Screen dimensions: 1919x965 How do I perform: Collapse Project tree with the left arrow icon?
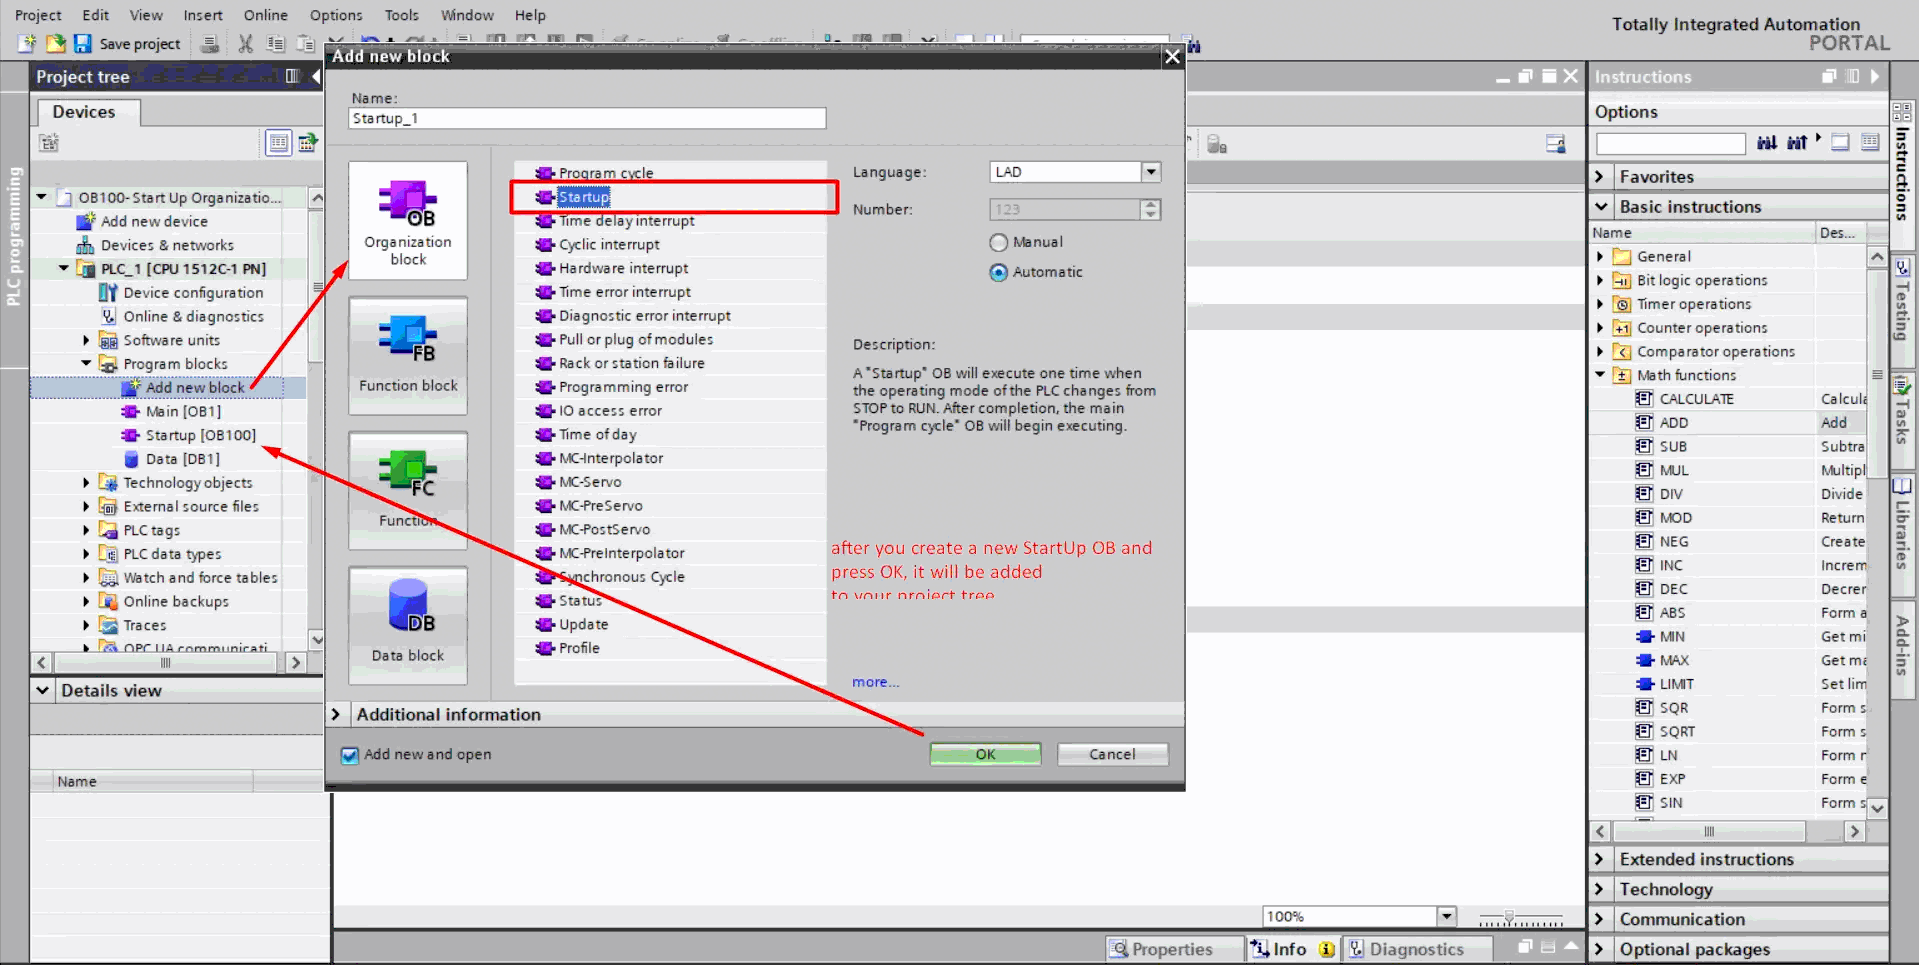pos(316,76)
